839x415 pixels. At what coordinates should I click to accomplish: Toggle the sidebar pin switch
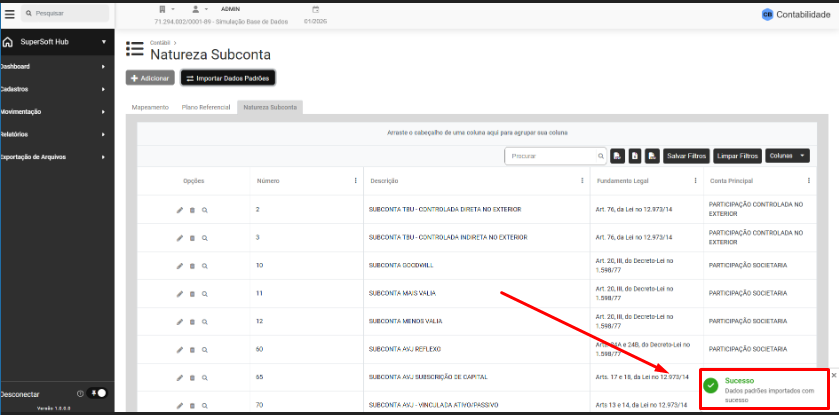pos(98,394)
